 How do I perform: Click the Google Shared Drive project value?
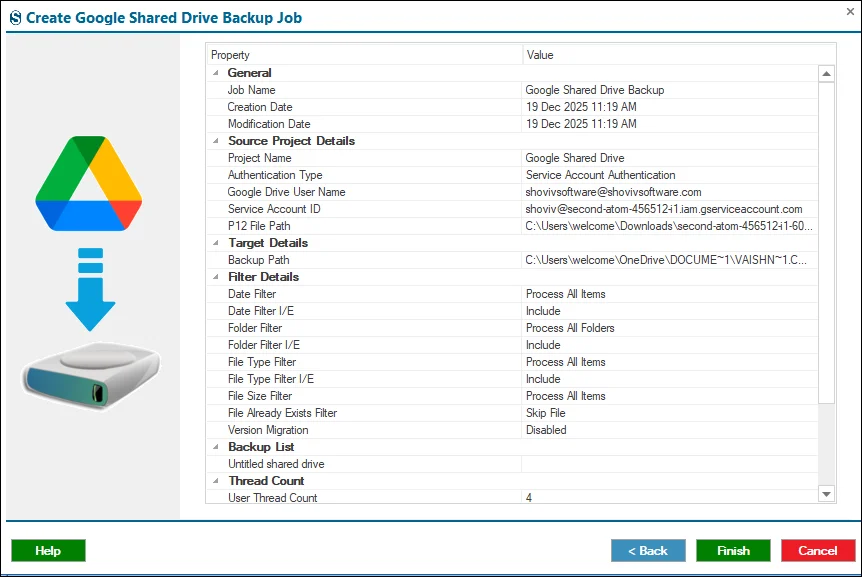[575, 158]
